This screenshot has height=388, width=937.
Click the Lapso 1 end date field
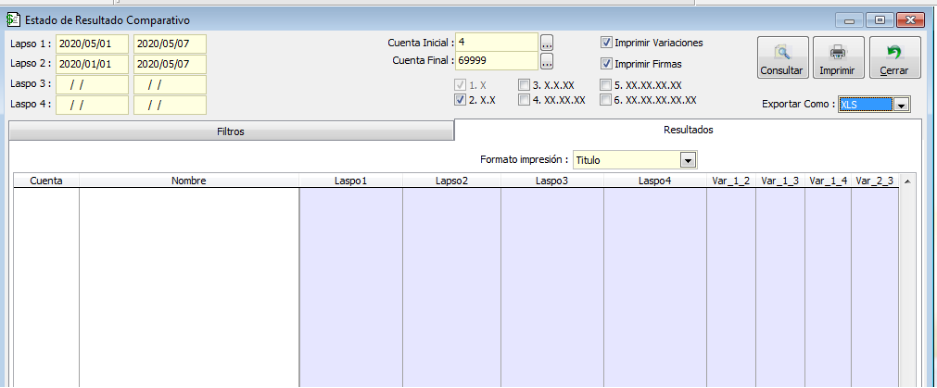pos(170,44)
